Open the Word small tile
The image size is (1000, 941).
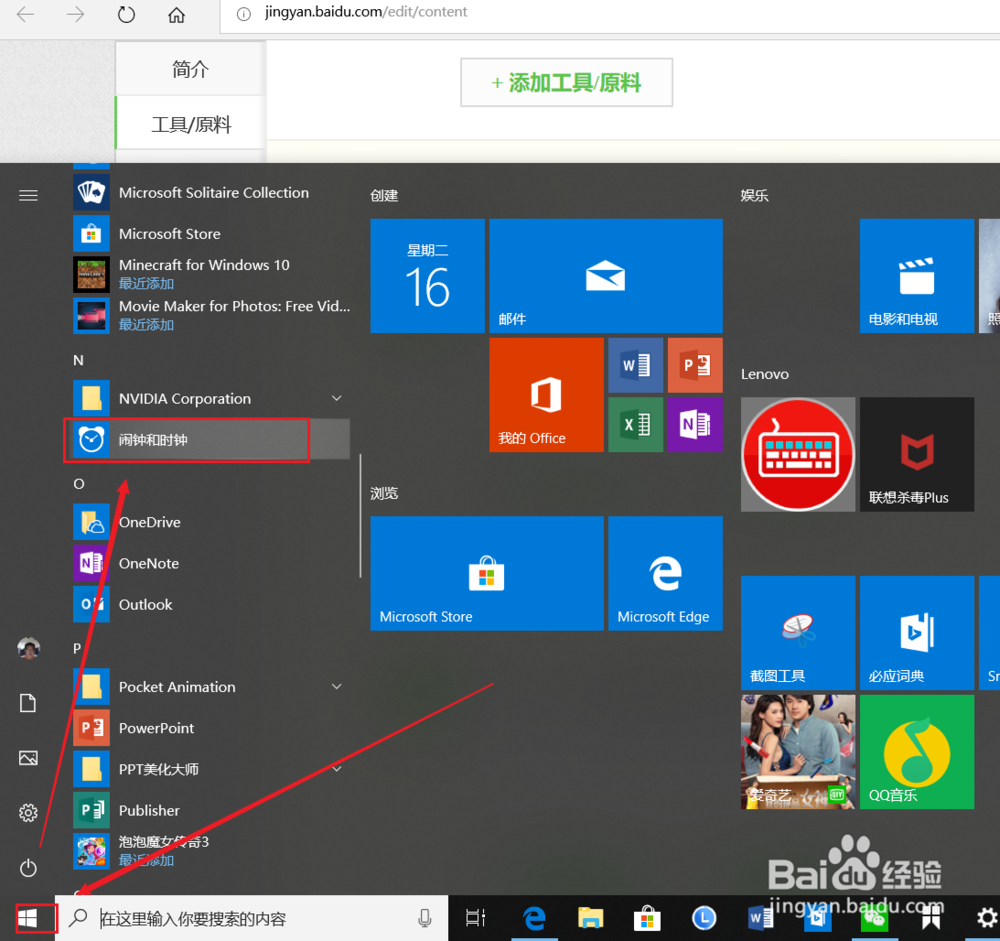(x=636, y=366)
